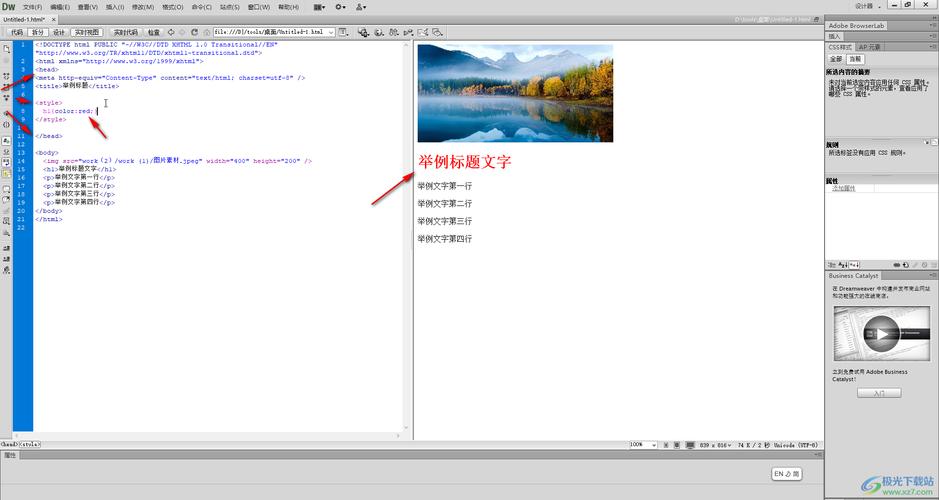Click the back arrow in document toolbar

[x=169, y=32]
